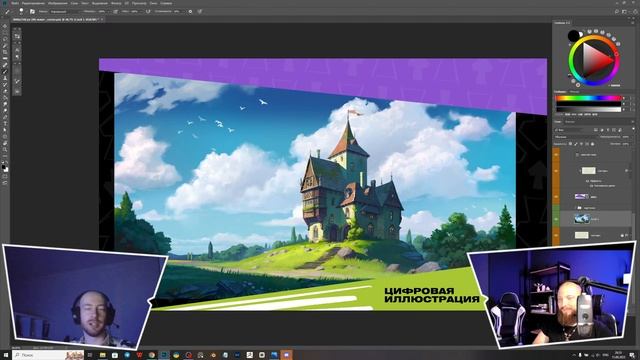Toggle visibility of purple thumbnail layer
This screenshot has width=640, height=360.
click(556, 197)
